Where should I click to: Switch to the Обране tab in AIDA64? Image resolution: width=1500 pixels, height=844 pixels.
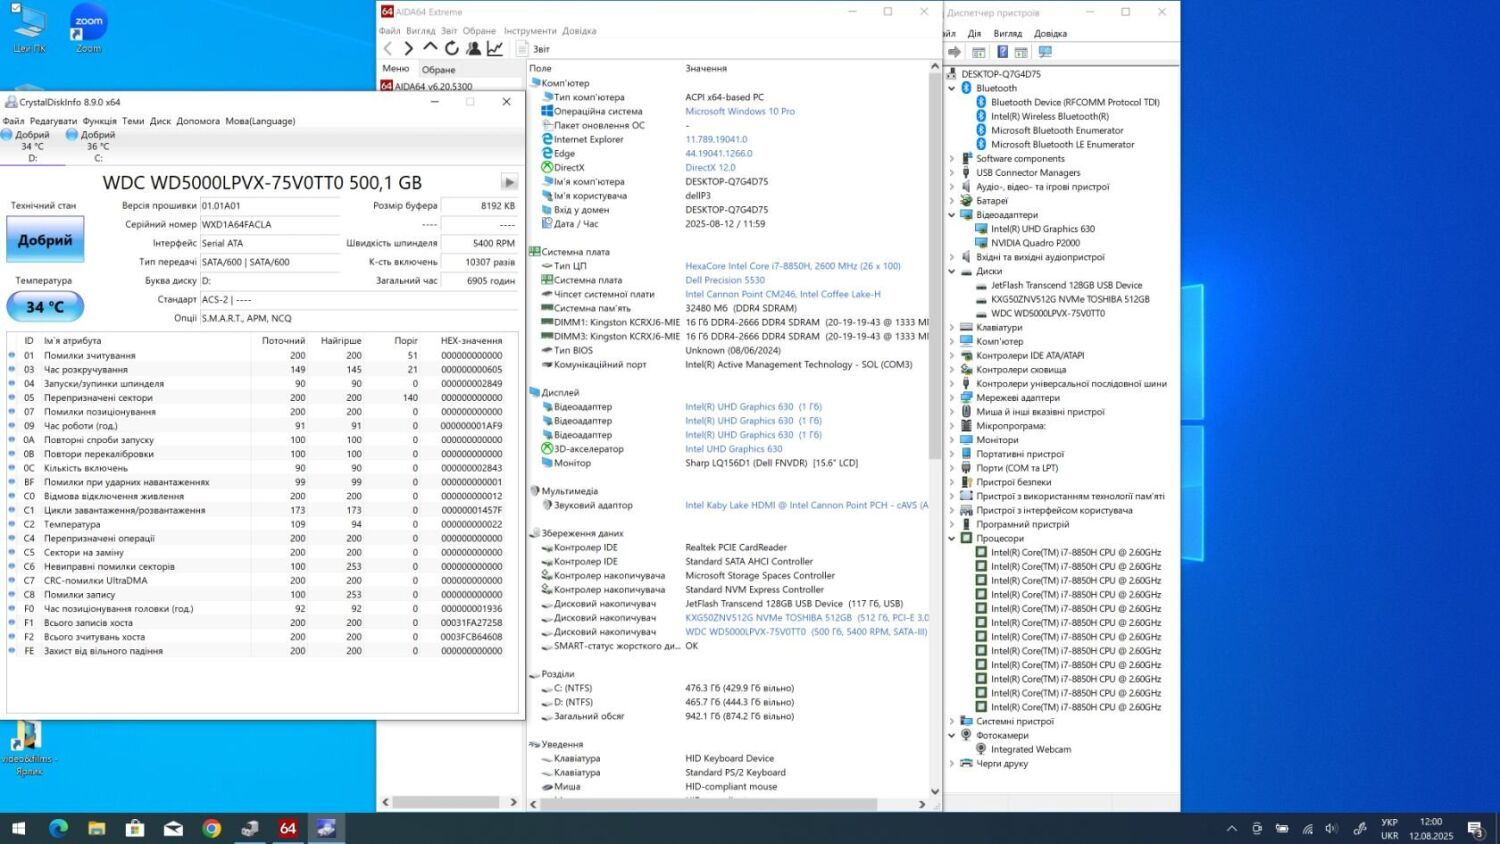[438, 69]
